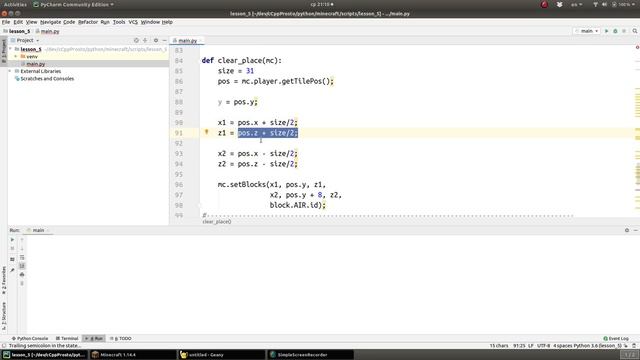Open the File menu
640x360 pixels.
coord(6,22)
